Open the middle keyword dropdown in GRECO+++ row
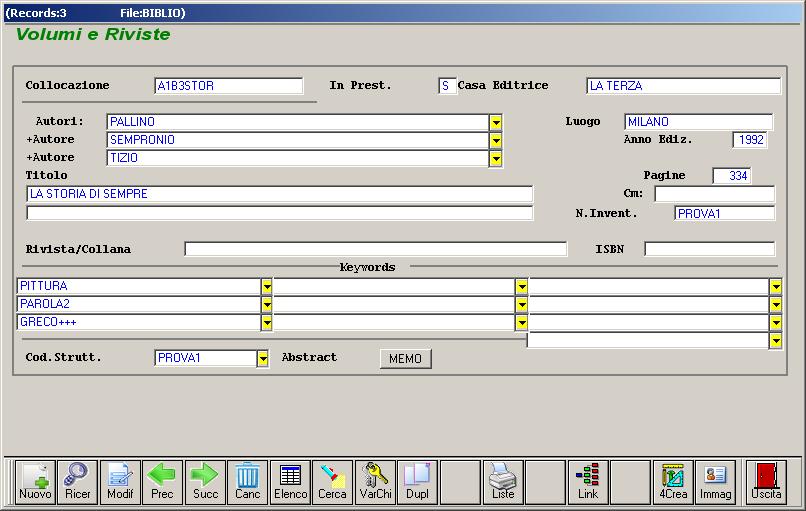Screen dimensions: 806x511 coord(521,322)
